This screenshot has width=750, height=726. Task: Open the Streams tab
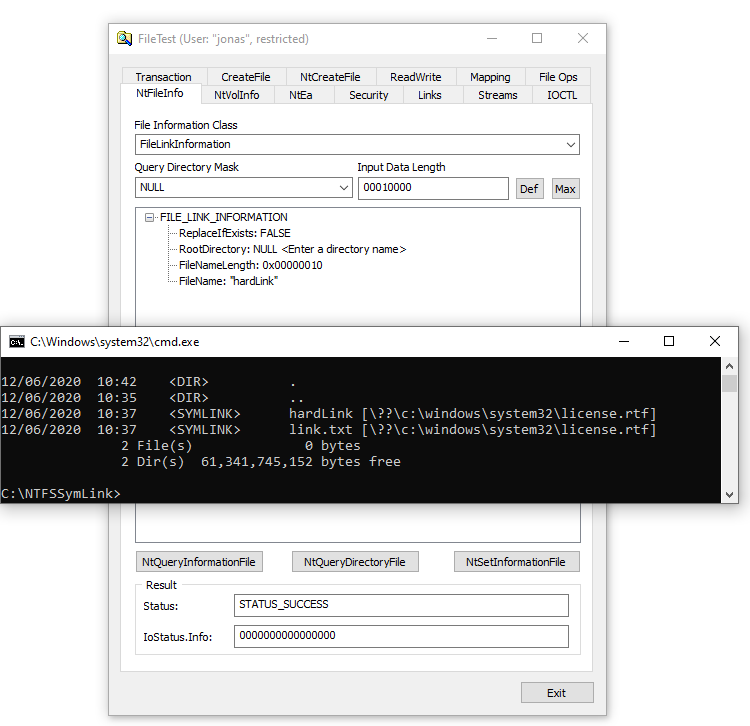[498, 95]
